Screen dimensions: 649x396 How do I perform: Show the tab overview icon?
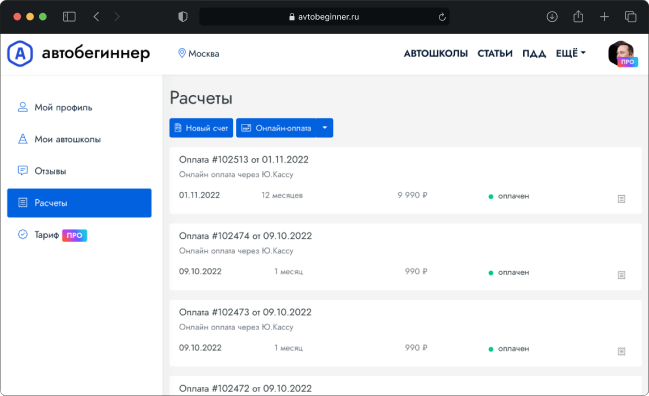[x=630, y=17]
